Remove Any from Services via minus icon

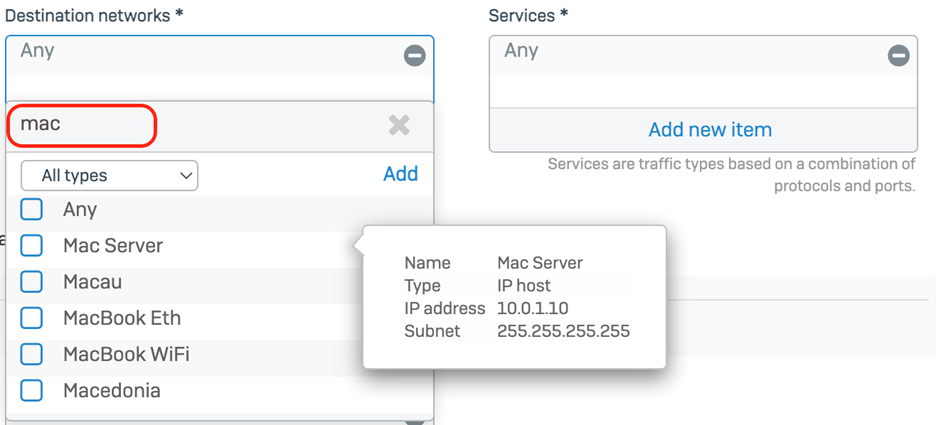898,56
